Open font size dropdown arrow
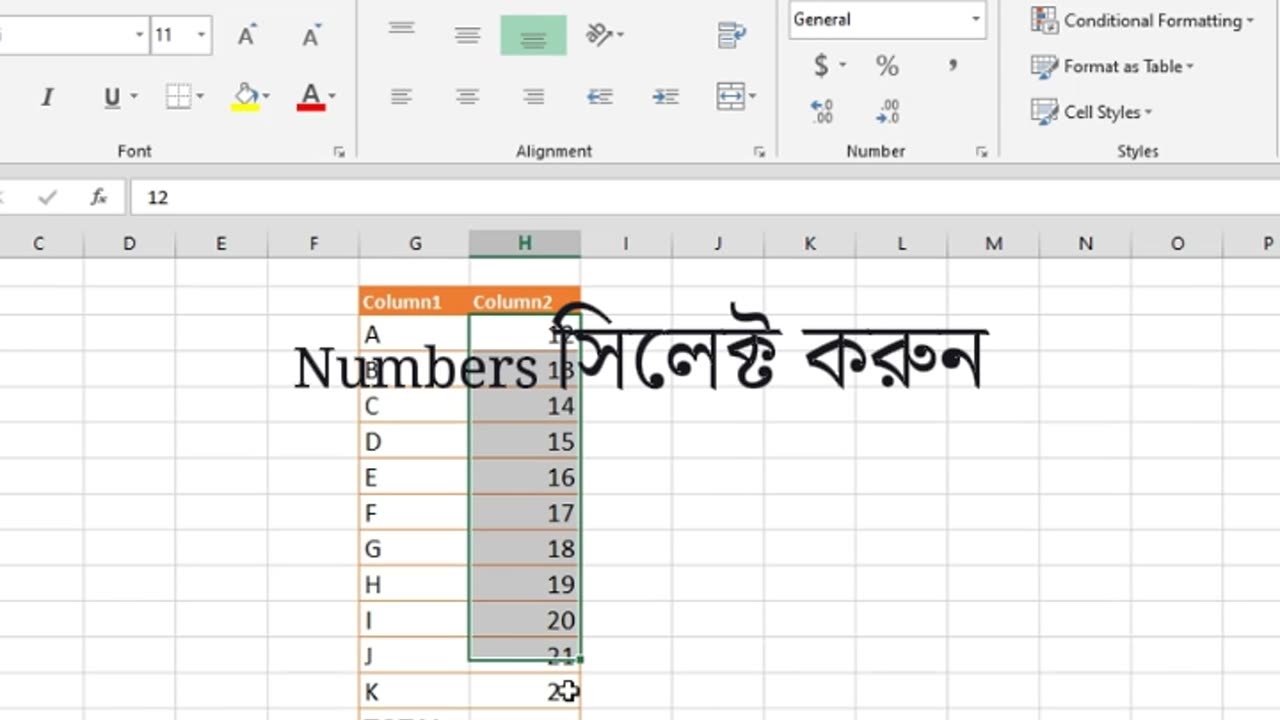This screenshot has height=720, width=1280. (201, 36)
